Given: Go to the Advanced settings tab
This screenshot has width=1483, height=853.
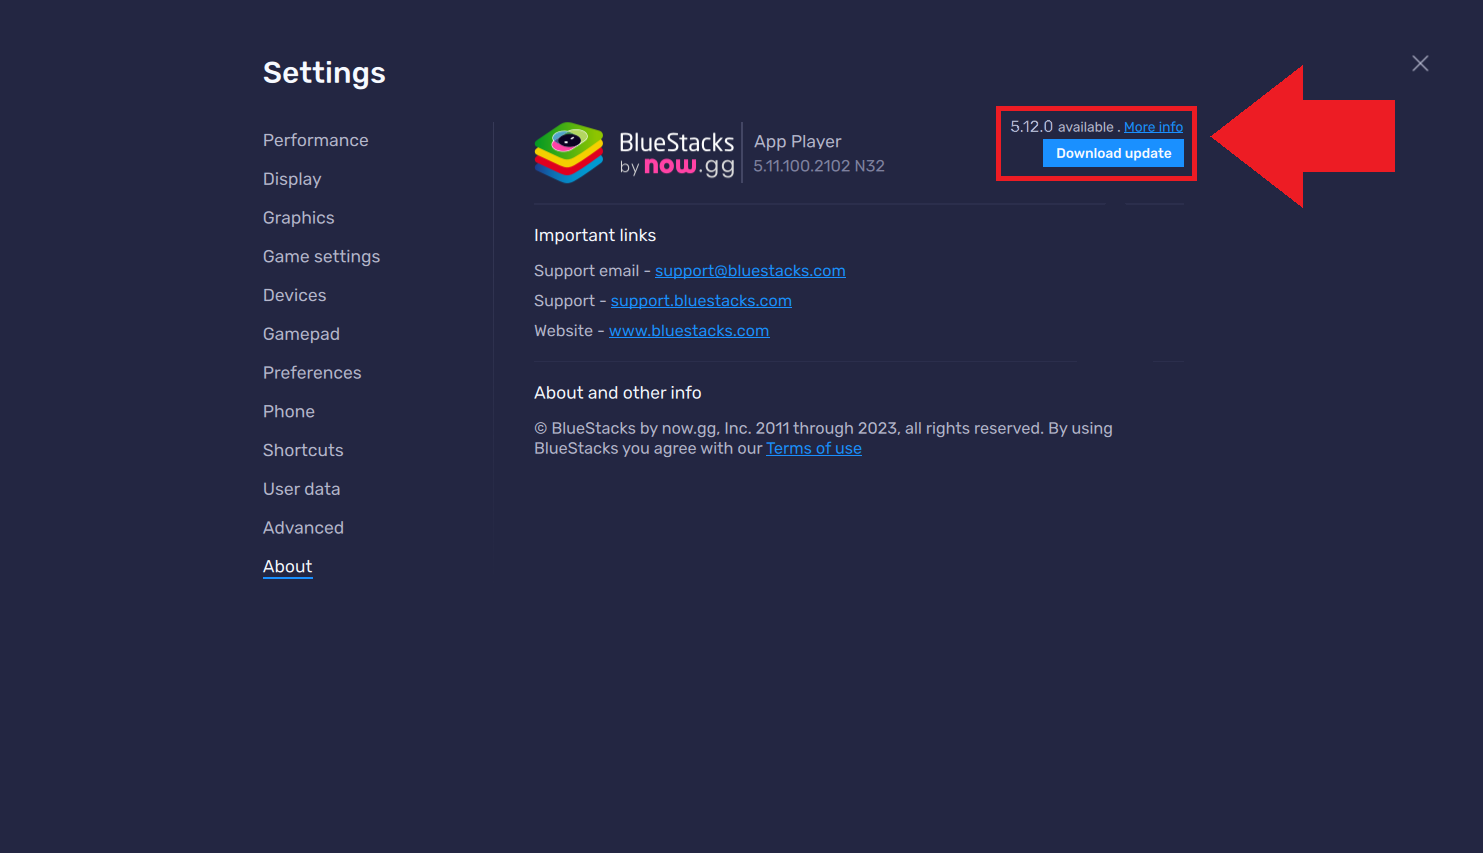Looking at the screenshot, I should (303, 528).
